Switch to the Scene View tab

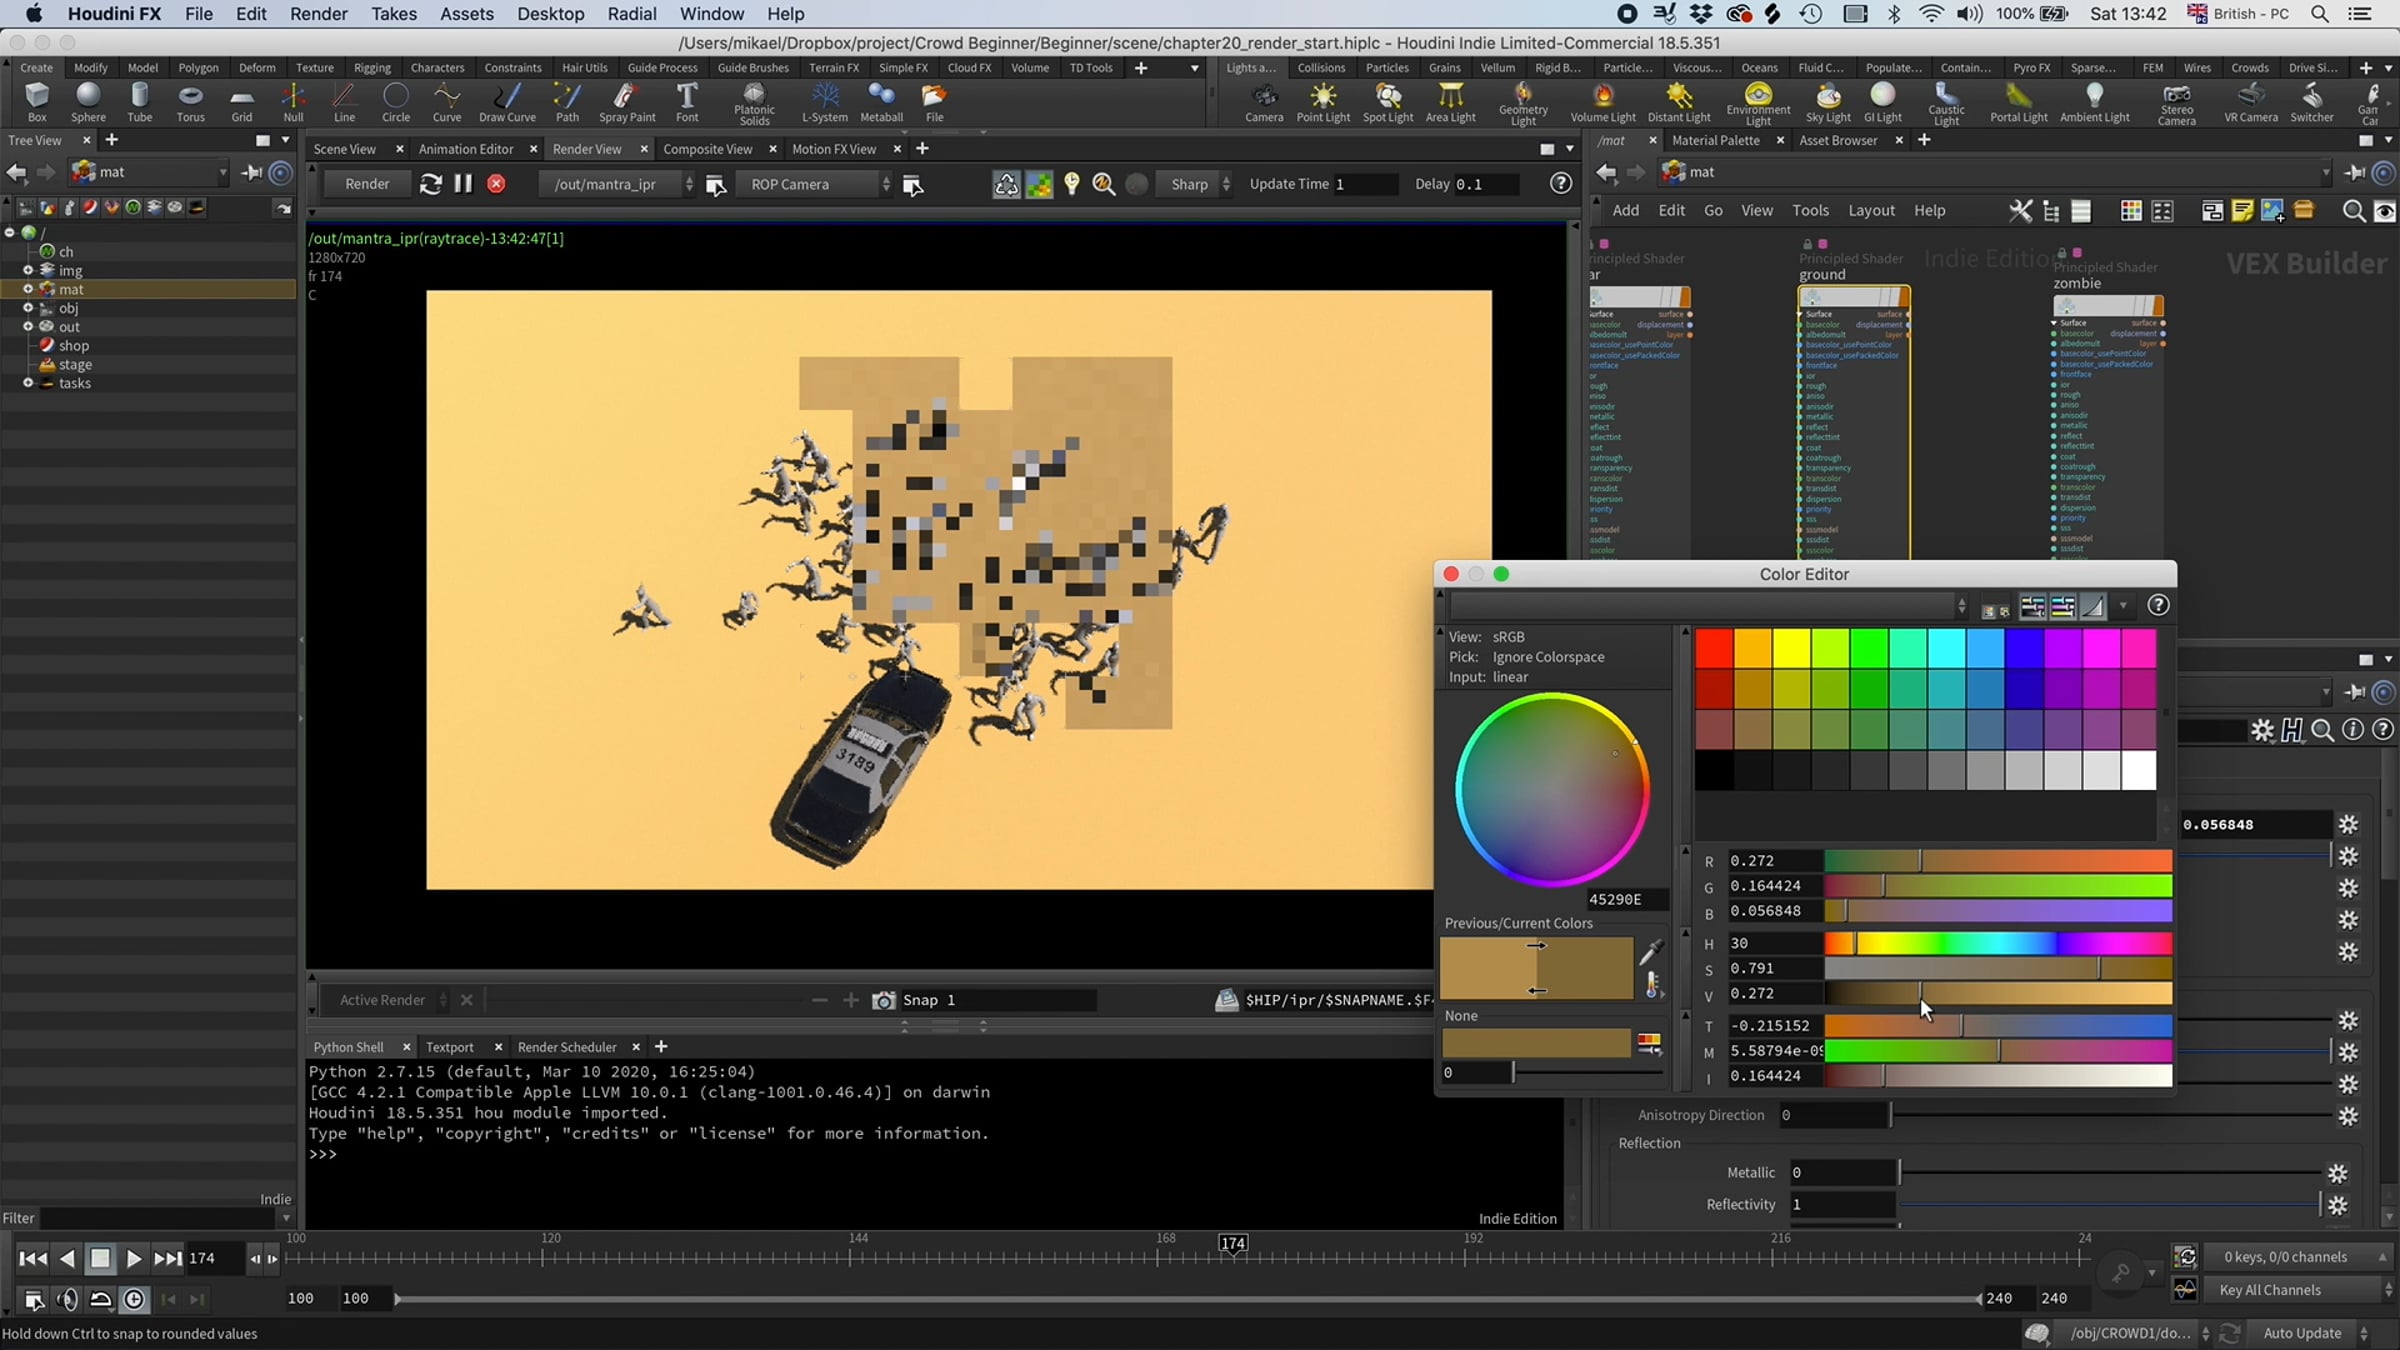click(344, 149)
